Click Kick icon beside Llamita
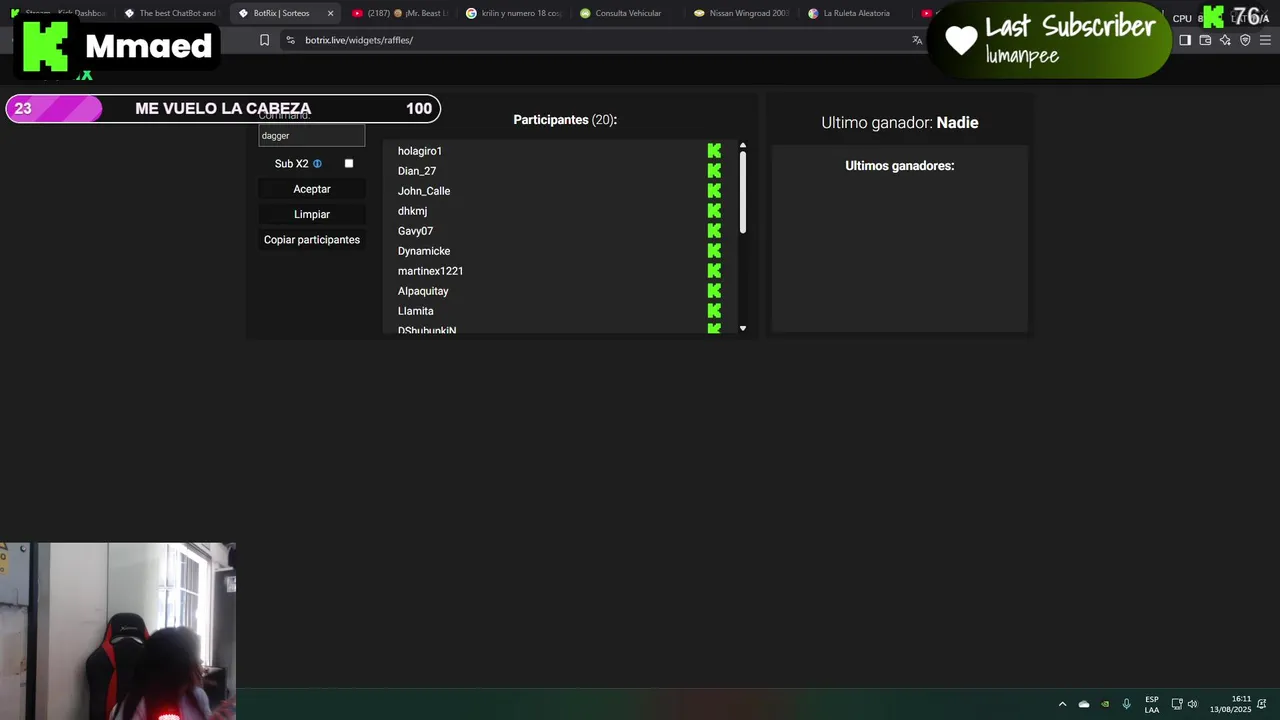Image resolution: width=1280 pixels, height=720 pixels. 714,311
